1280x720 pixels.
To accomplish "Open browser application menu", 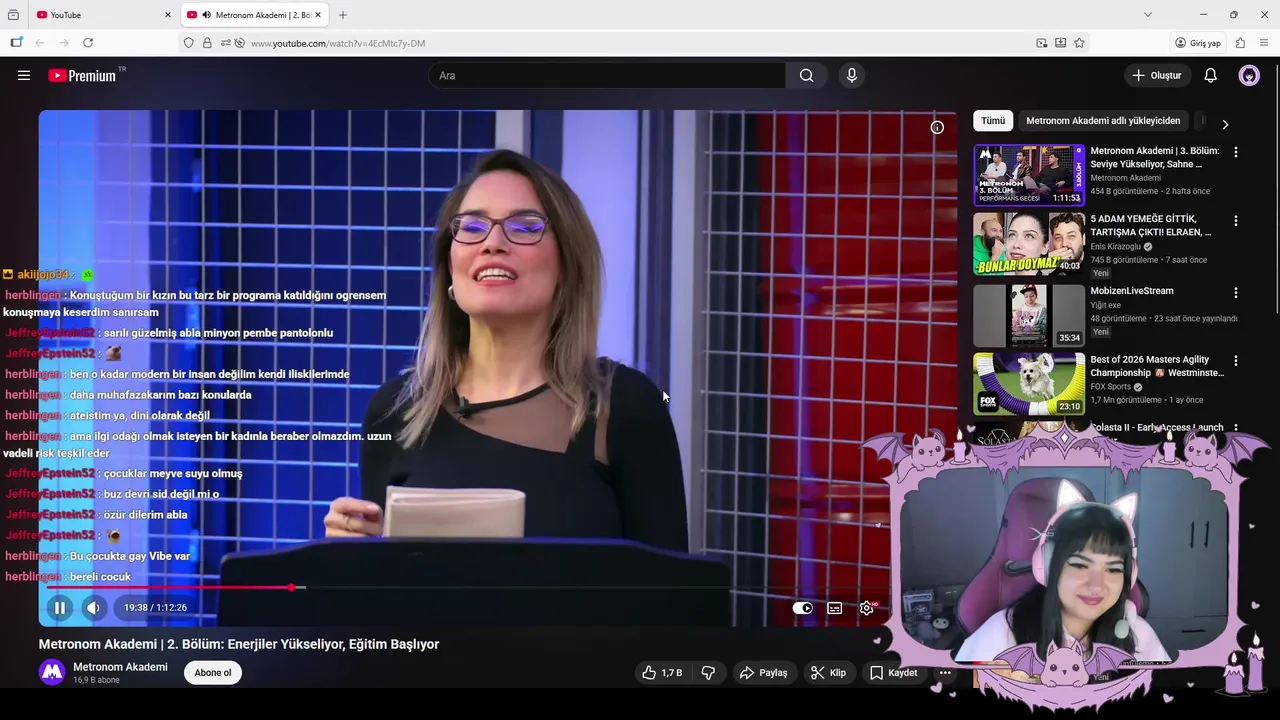I will tap(1264, 43).
